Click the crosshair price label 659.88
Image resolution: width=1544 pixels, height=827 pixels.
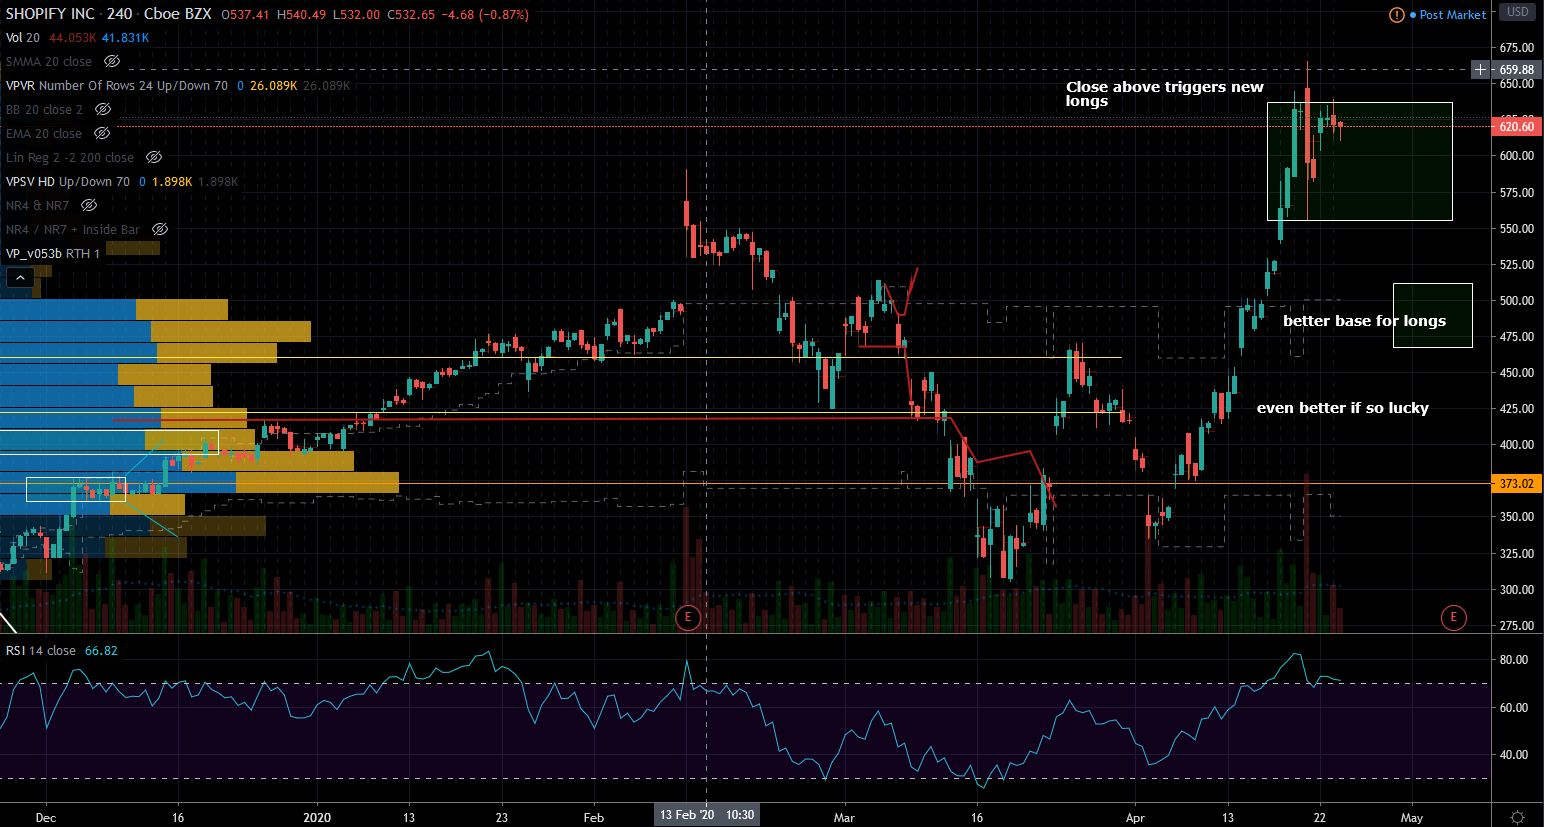tap(1516, 70)
